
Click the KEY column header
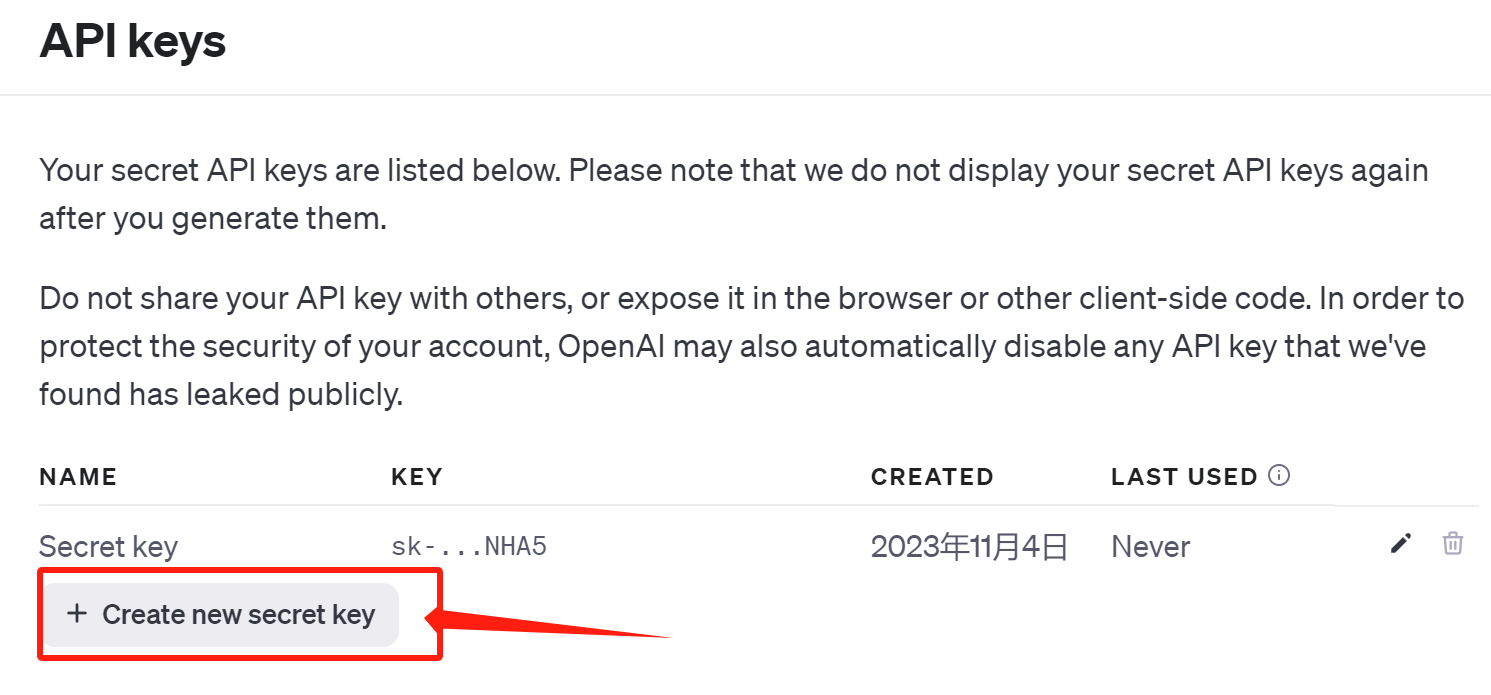click(x=416, y=477)
